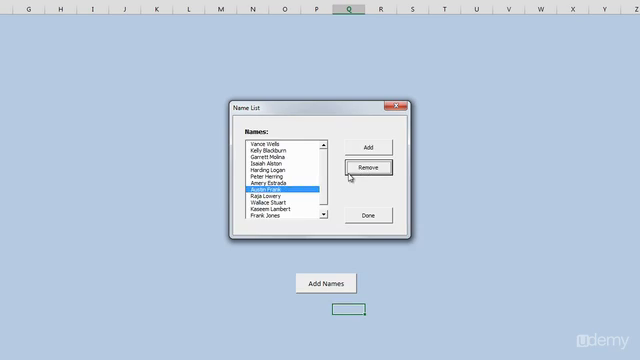Select Isaiah Alston in the list
The width and height of the screenshot is (640, 360).
pos(282,164)
